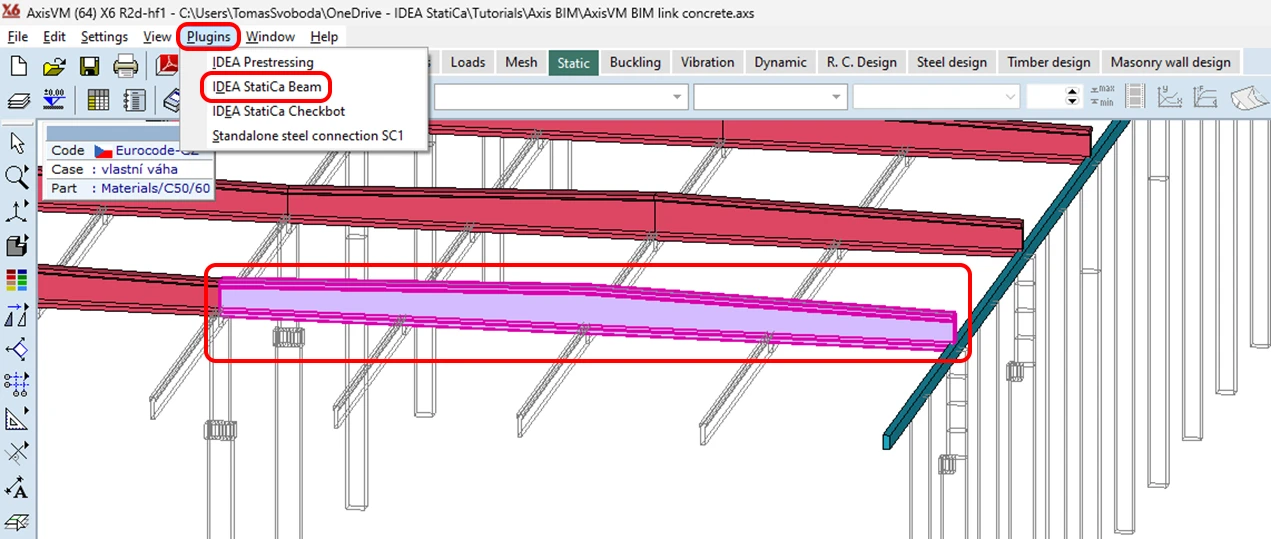This screenshot has width=1271, height=539.
Task: Select the arrow selection tool in the left toolbar
Action: [17, 143]
